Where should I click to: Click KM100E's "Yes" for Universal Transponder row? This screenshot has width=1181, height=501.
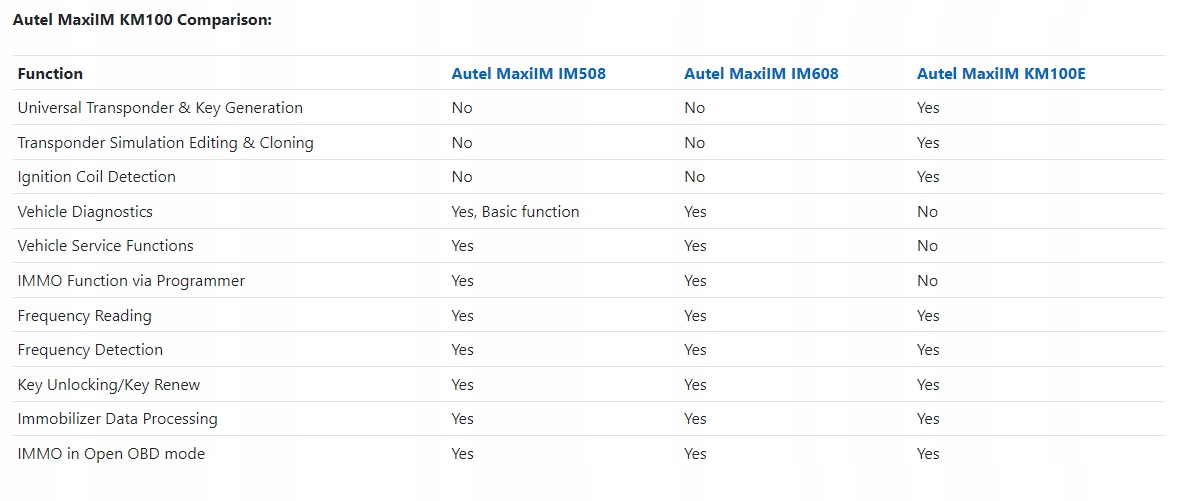coord(928,108)
